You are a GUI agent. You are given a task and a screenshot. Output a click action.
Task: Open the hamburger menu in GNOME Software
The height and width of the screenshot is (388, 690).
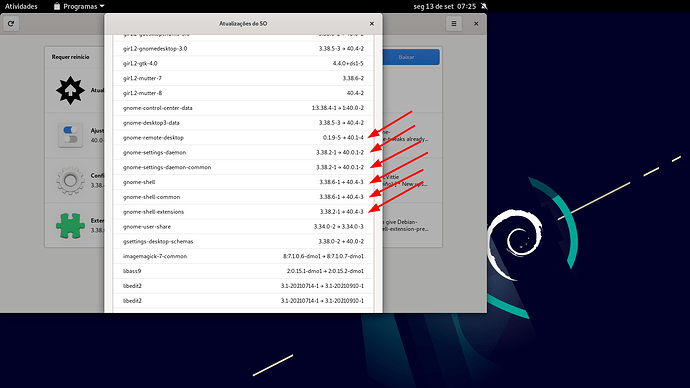point(454,24)
